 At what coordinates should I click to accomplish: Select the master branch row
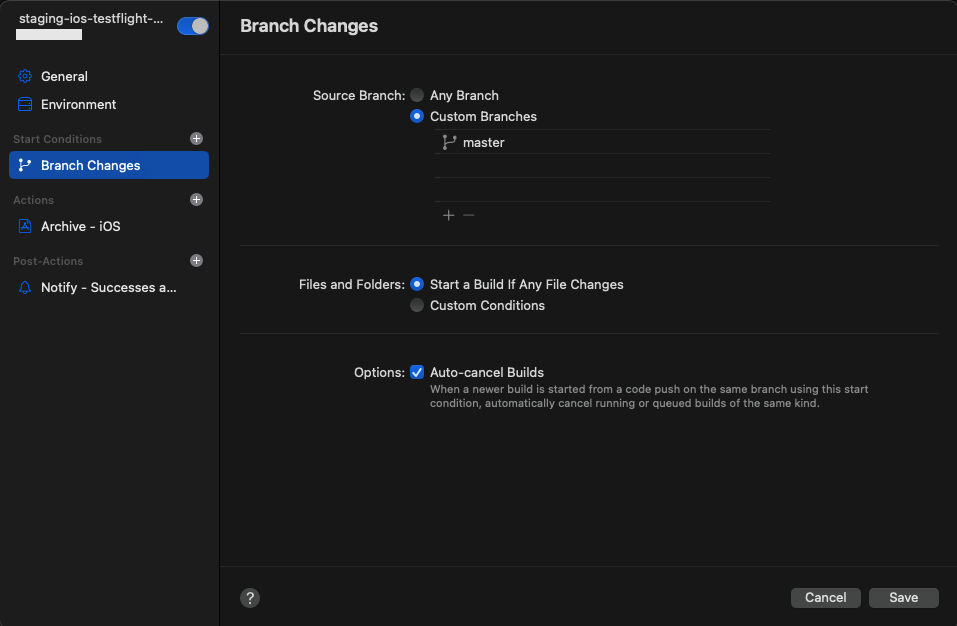[x=601, y=143]
